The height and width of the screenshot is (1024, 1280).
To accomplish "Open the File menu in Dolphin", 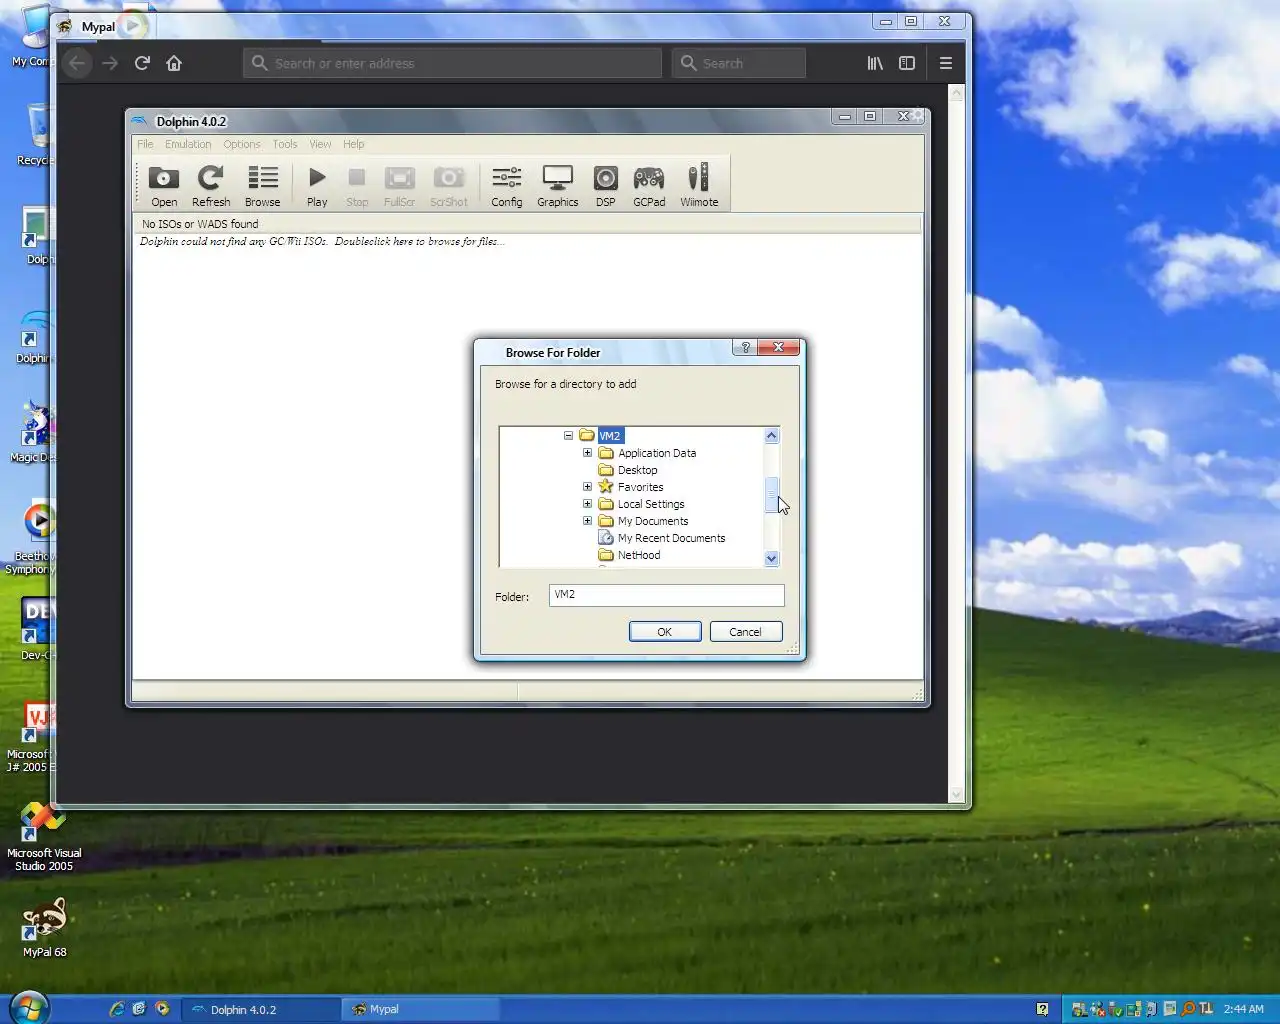I will tap(145, 144).
